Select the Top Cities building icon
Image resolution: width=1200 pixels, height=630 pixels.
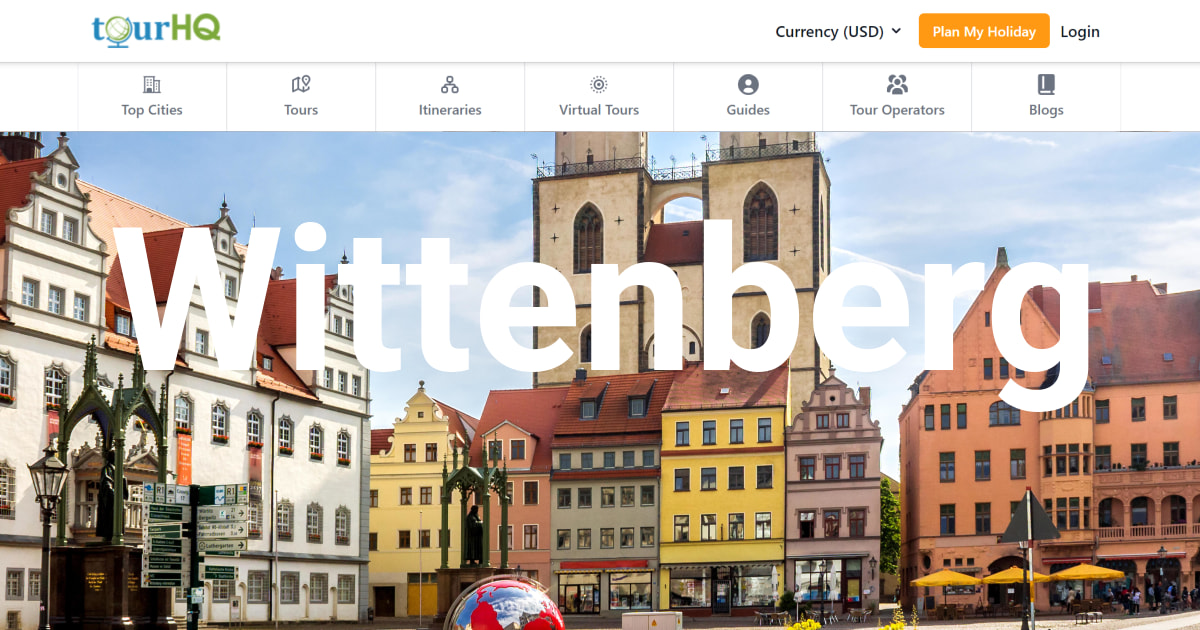coord(151,84)
